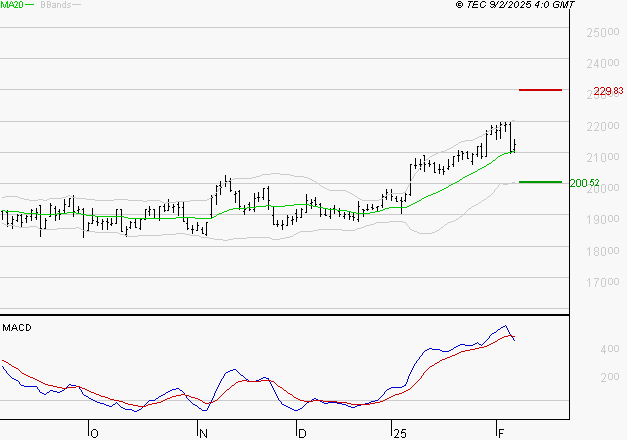
Task: Click the red 229.83 resistance value
Action: point(608,91)
